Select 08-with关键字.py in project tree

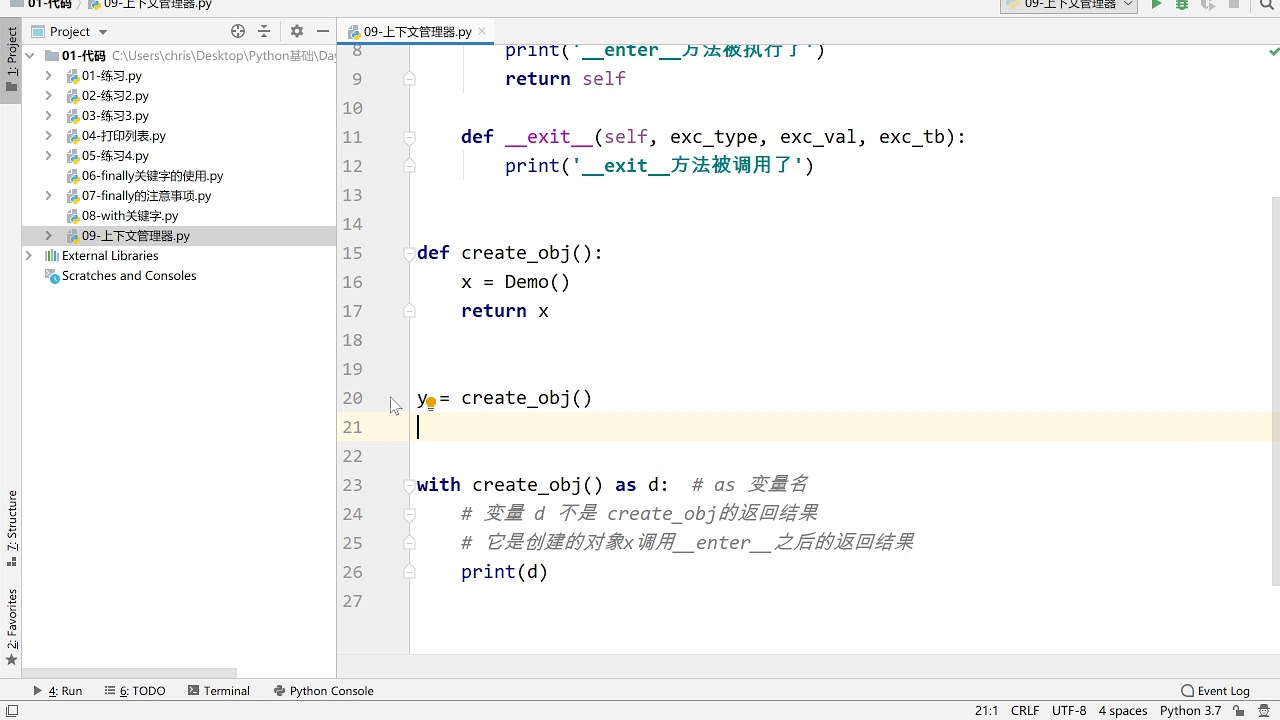[x=130, y=216]
